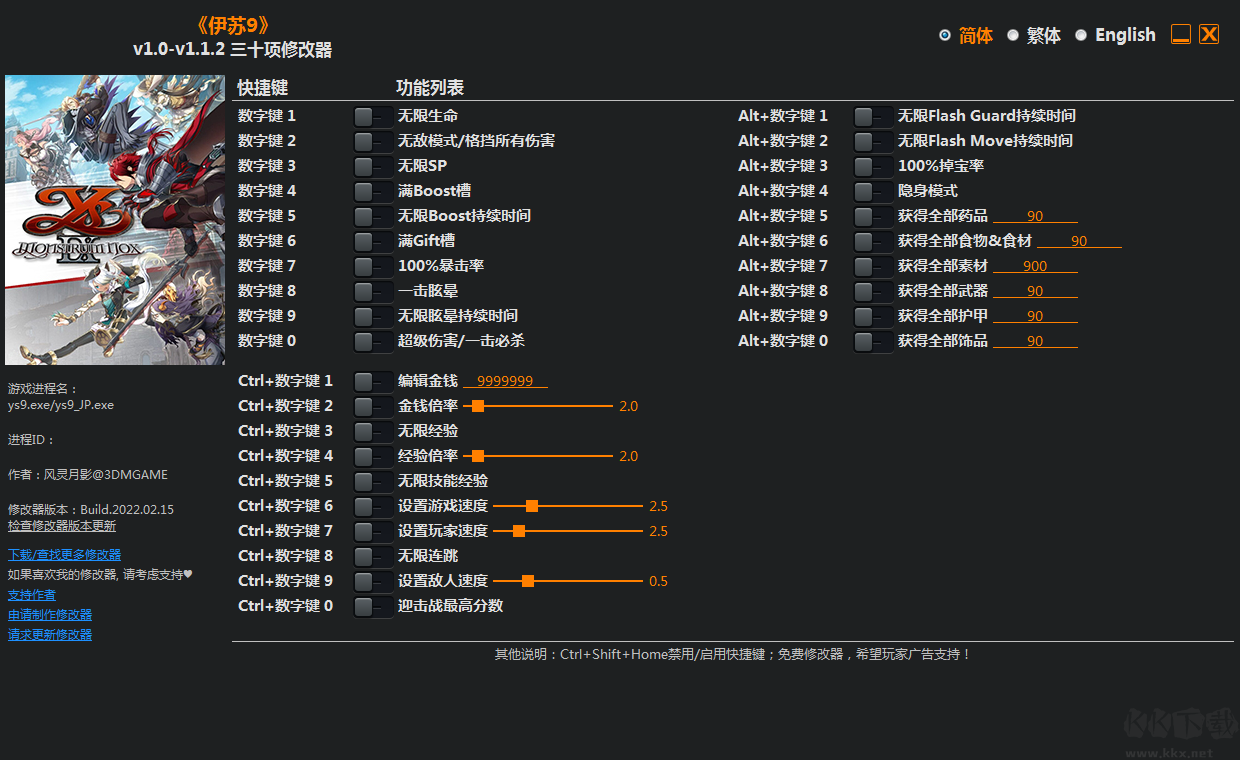The height and width of the screenshot is (760, 1240).
Task: Toggle 经验倍率 switch
Action: pos(373,457)
